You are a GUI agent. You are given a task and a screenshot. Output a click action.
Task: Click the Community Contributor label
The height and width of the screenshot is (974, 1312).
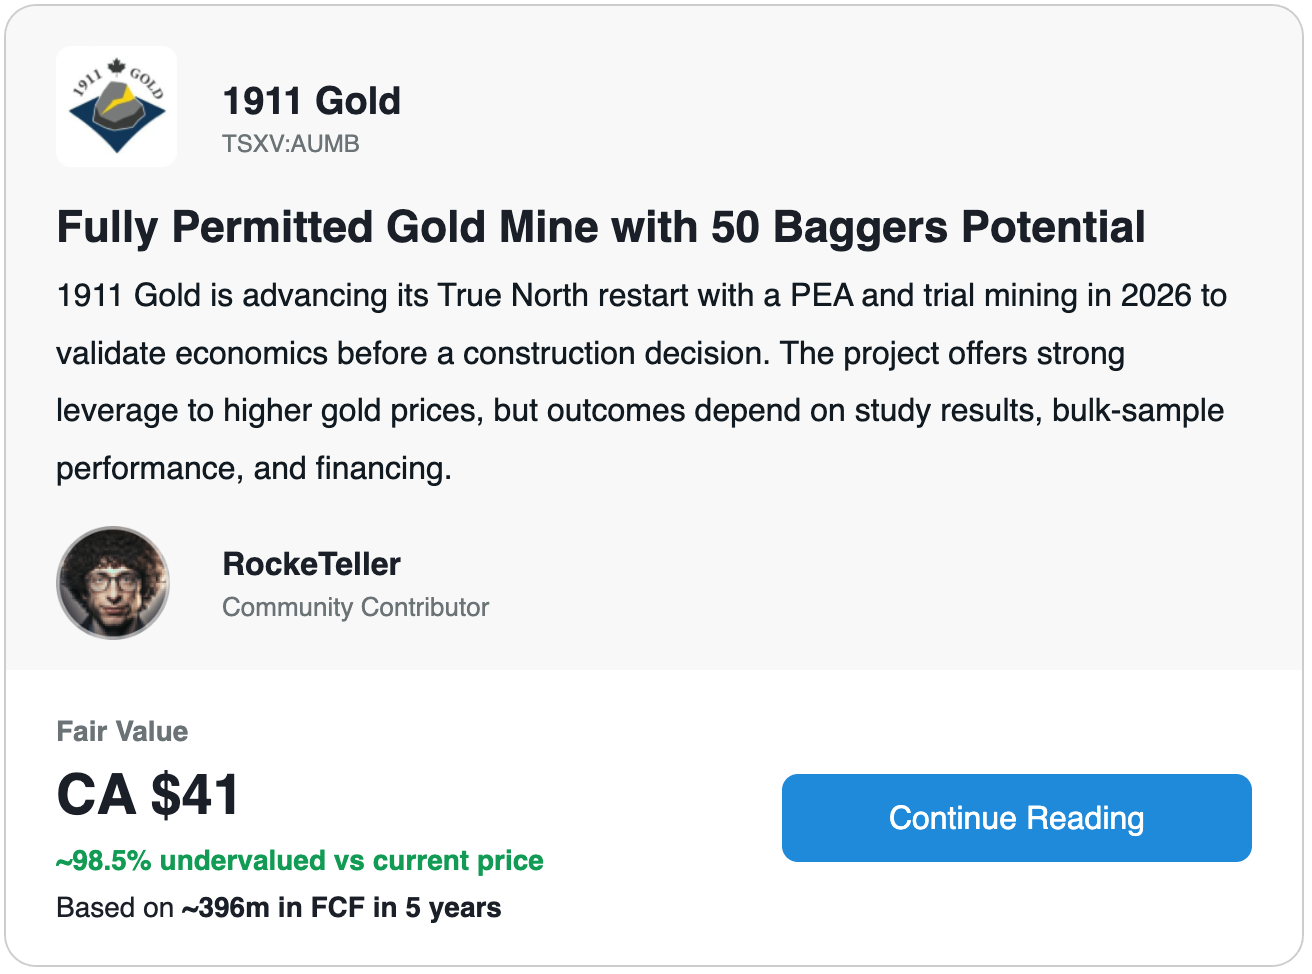355,607
